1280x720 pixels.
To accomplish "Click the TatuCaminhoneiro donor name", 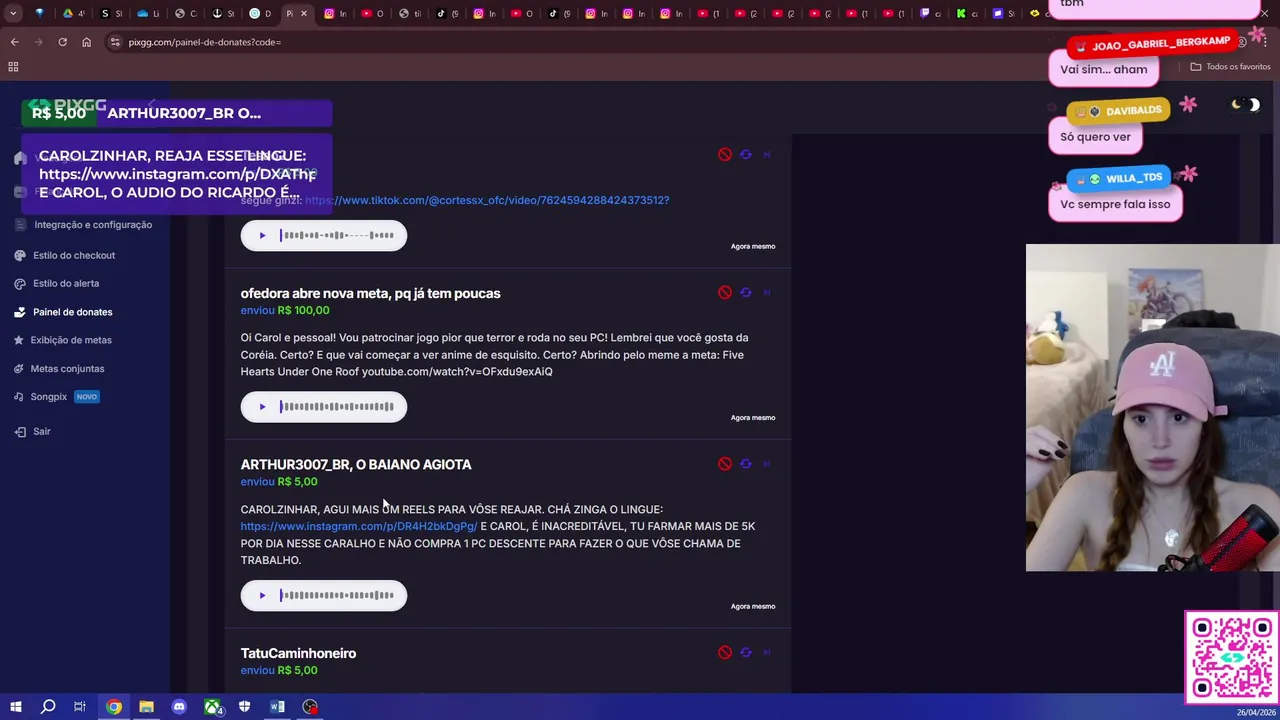I will pyautogui.click(x=298, y=653).
